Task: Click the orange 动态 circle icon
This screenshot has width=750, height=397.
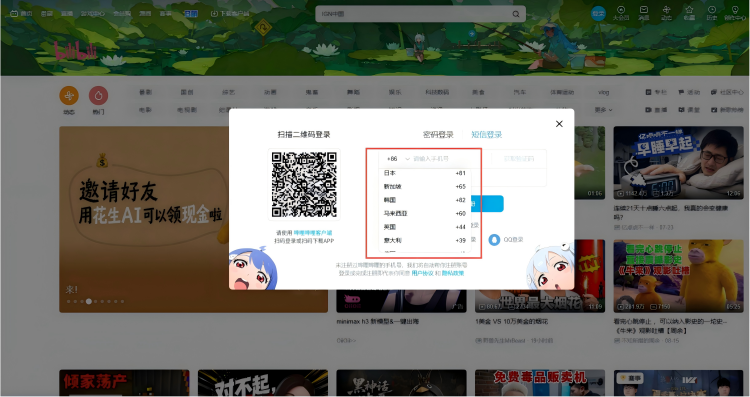Action: [x=69, y=96]
